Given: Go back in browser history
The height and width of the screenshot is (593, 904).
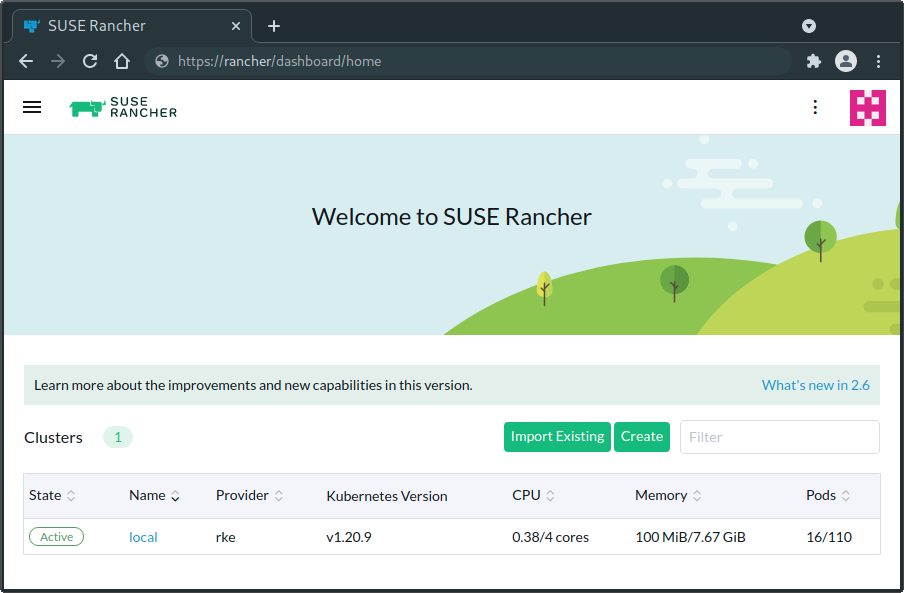Looking at the screenshot, I should [x=26, y=61].
